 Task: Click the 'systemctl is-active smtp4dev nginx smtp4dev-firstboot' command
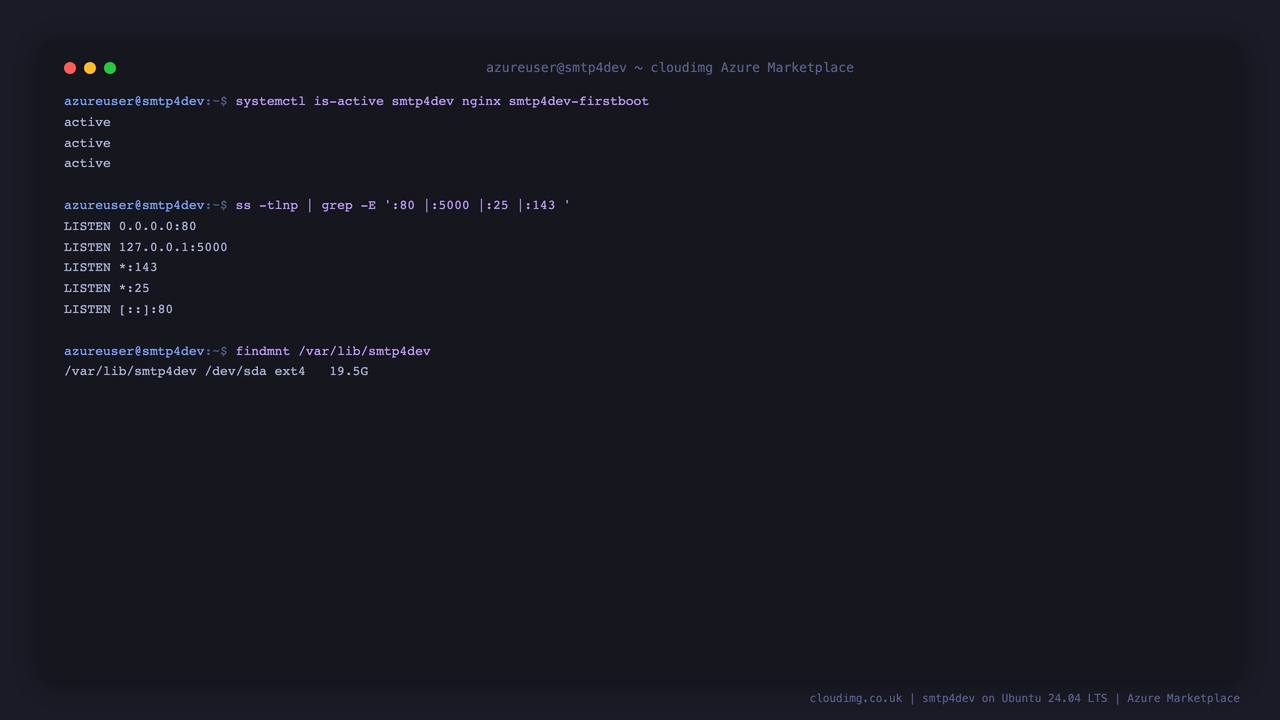pyautogui.click(x=442, y=101)
